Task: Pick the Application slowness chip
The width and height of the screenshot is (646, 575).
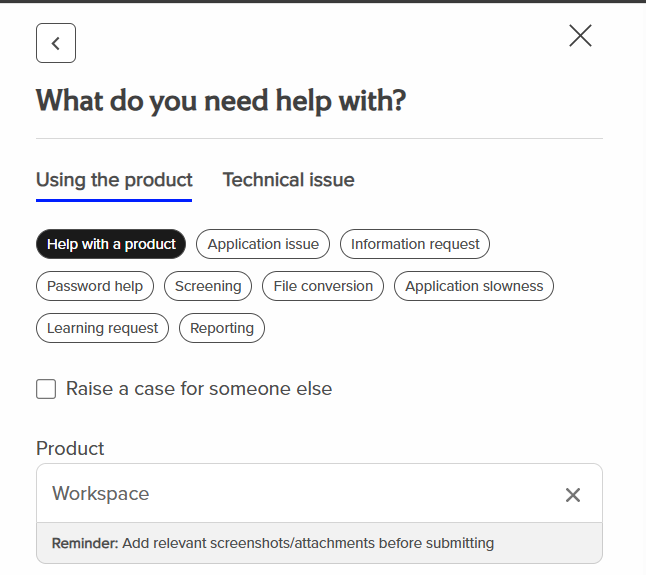Action: coord(474,286)
